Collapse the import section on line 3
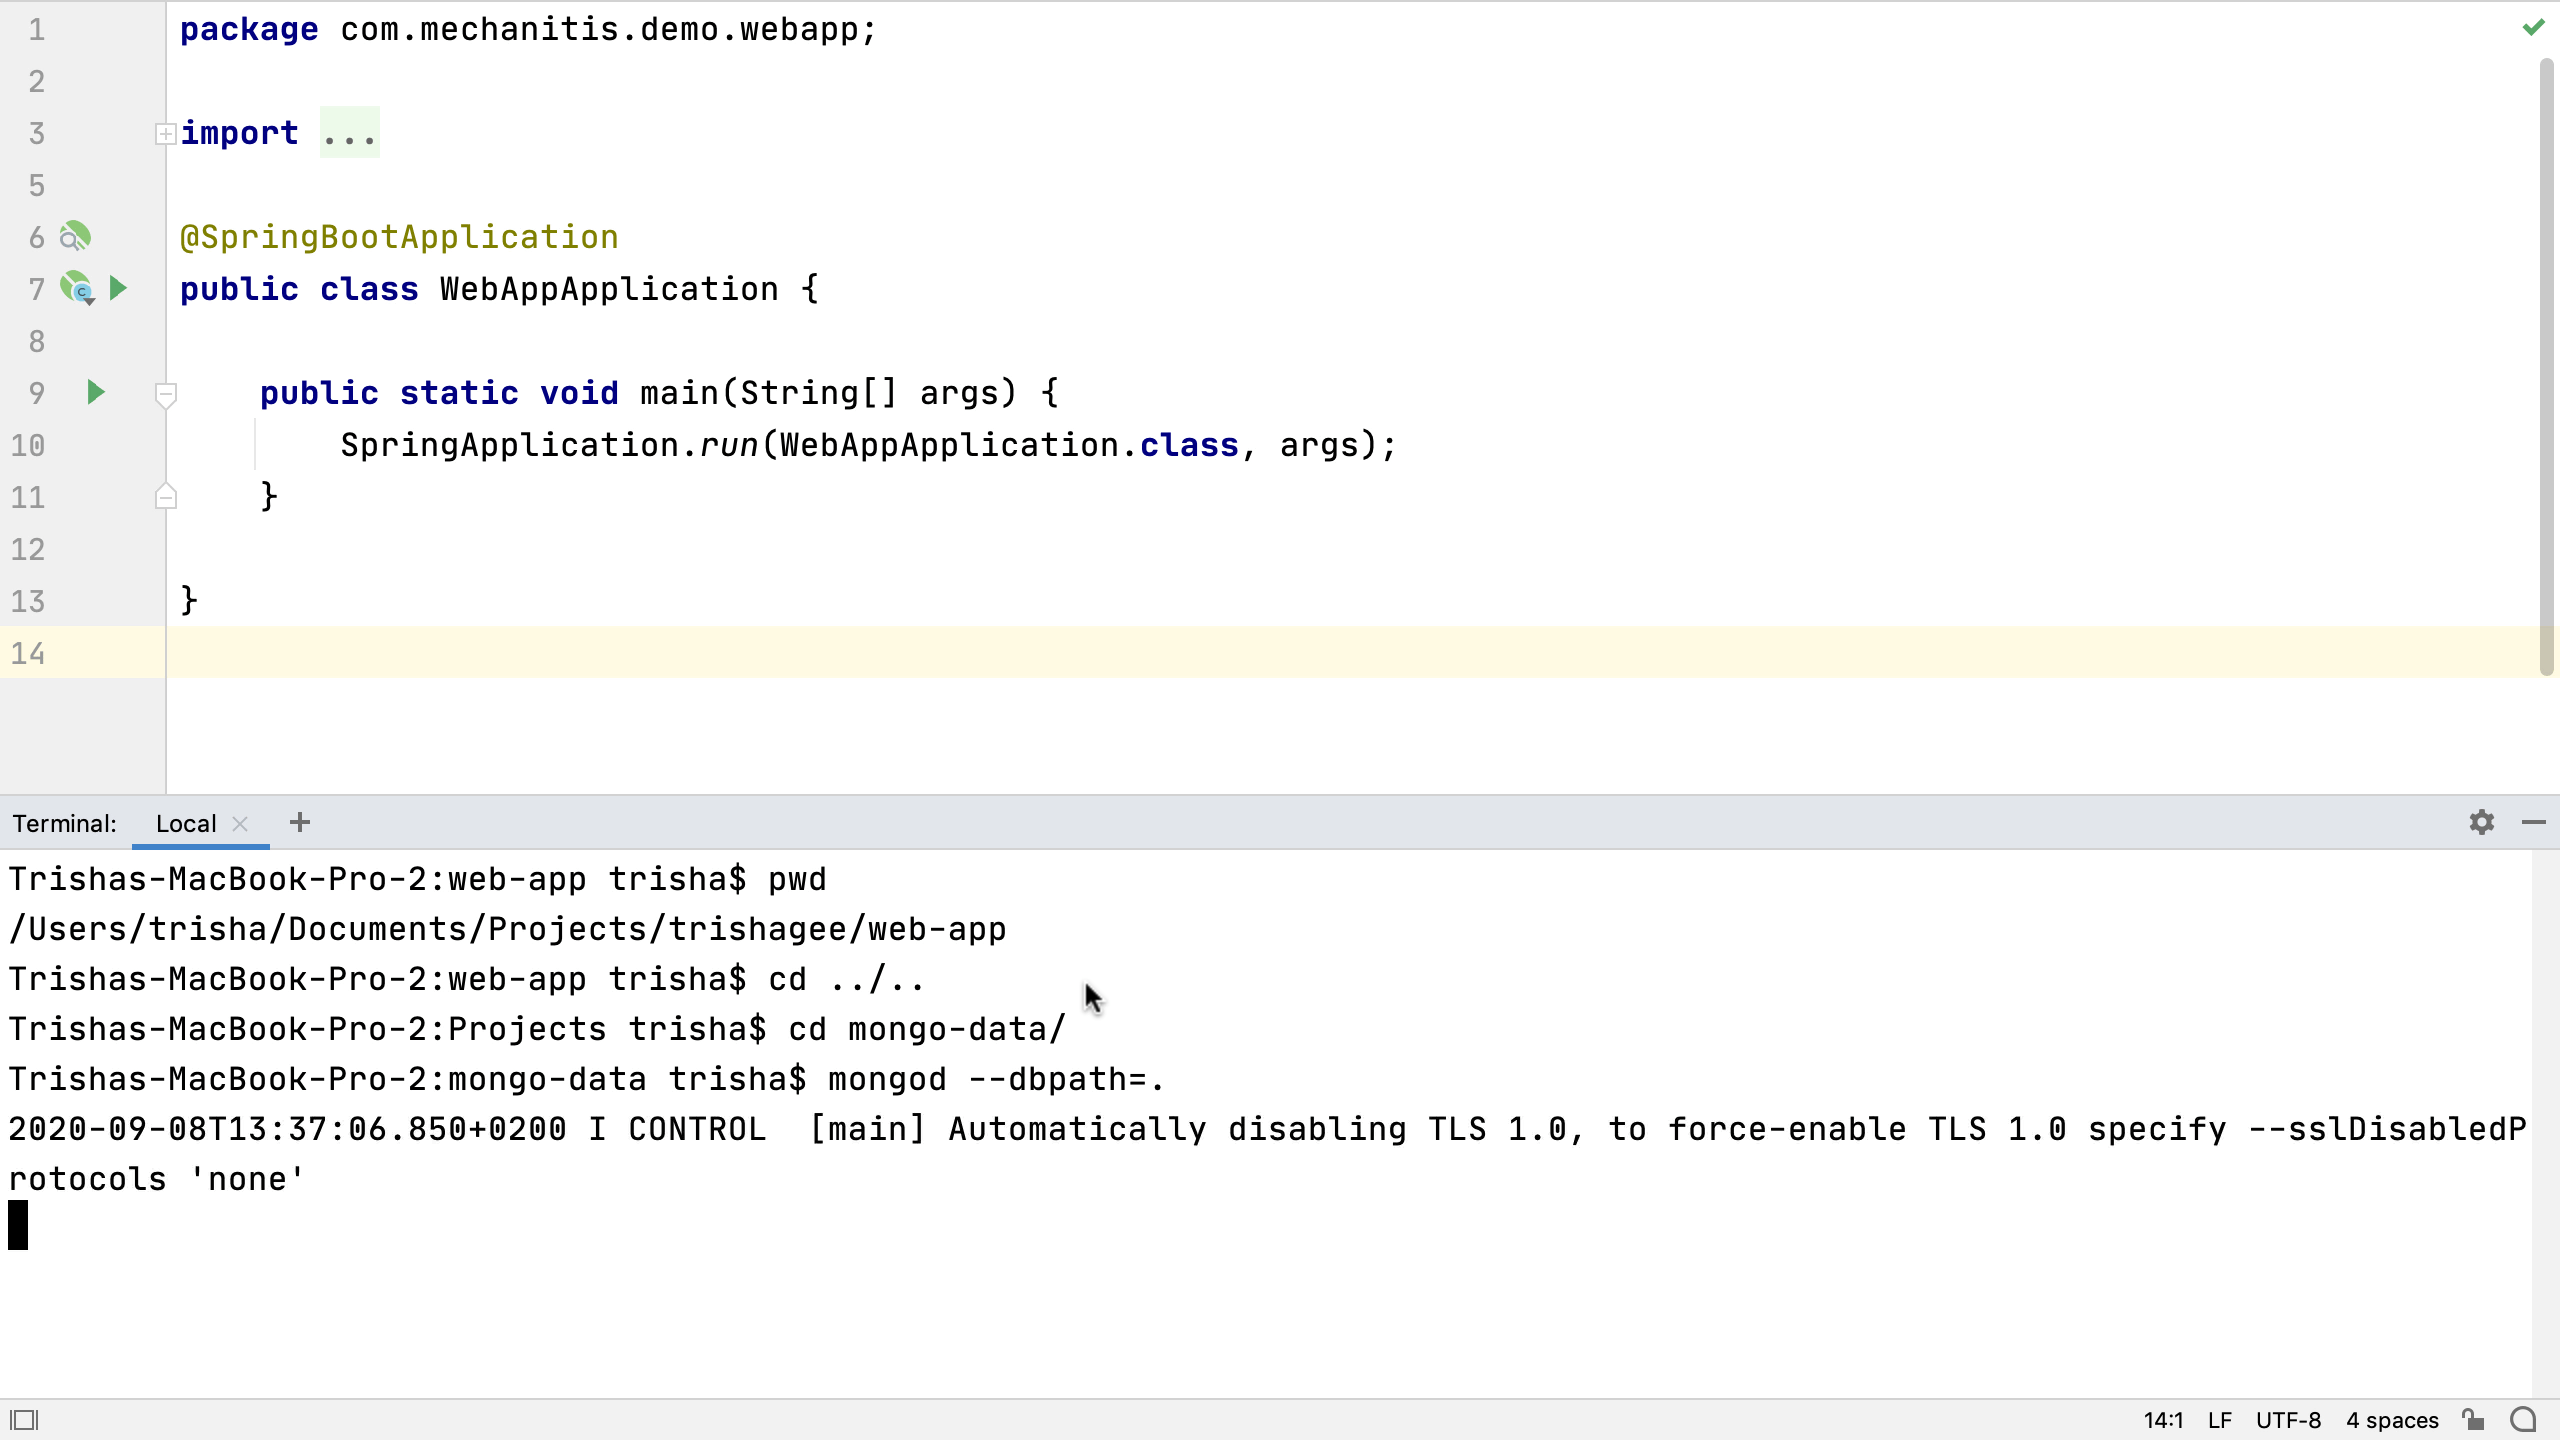Image resolution: width=2560 pixels, height=1440 pixels. coord(164,134)
